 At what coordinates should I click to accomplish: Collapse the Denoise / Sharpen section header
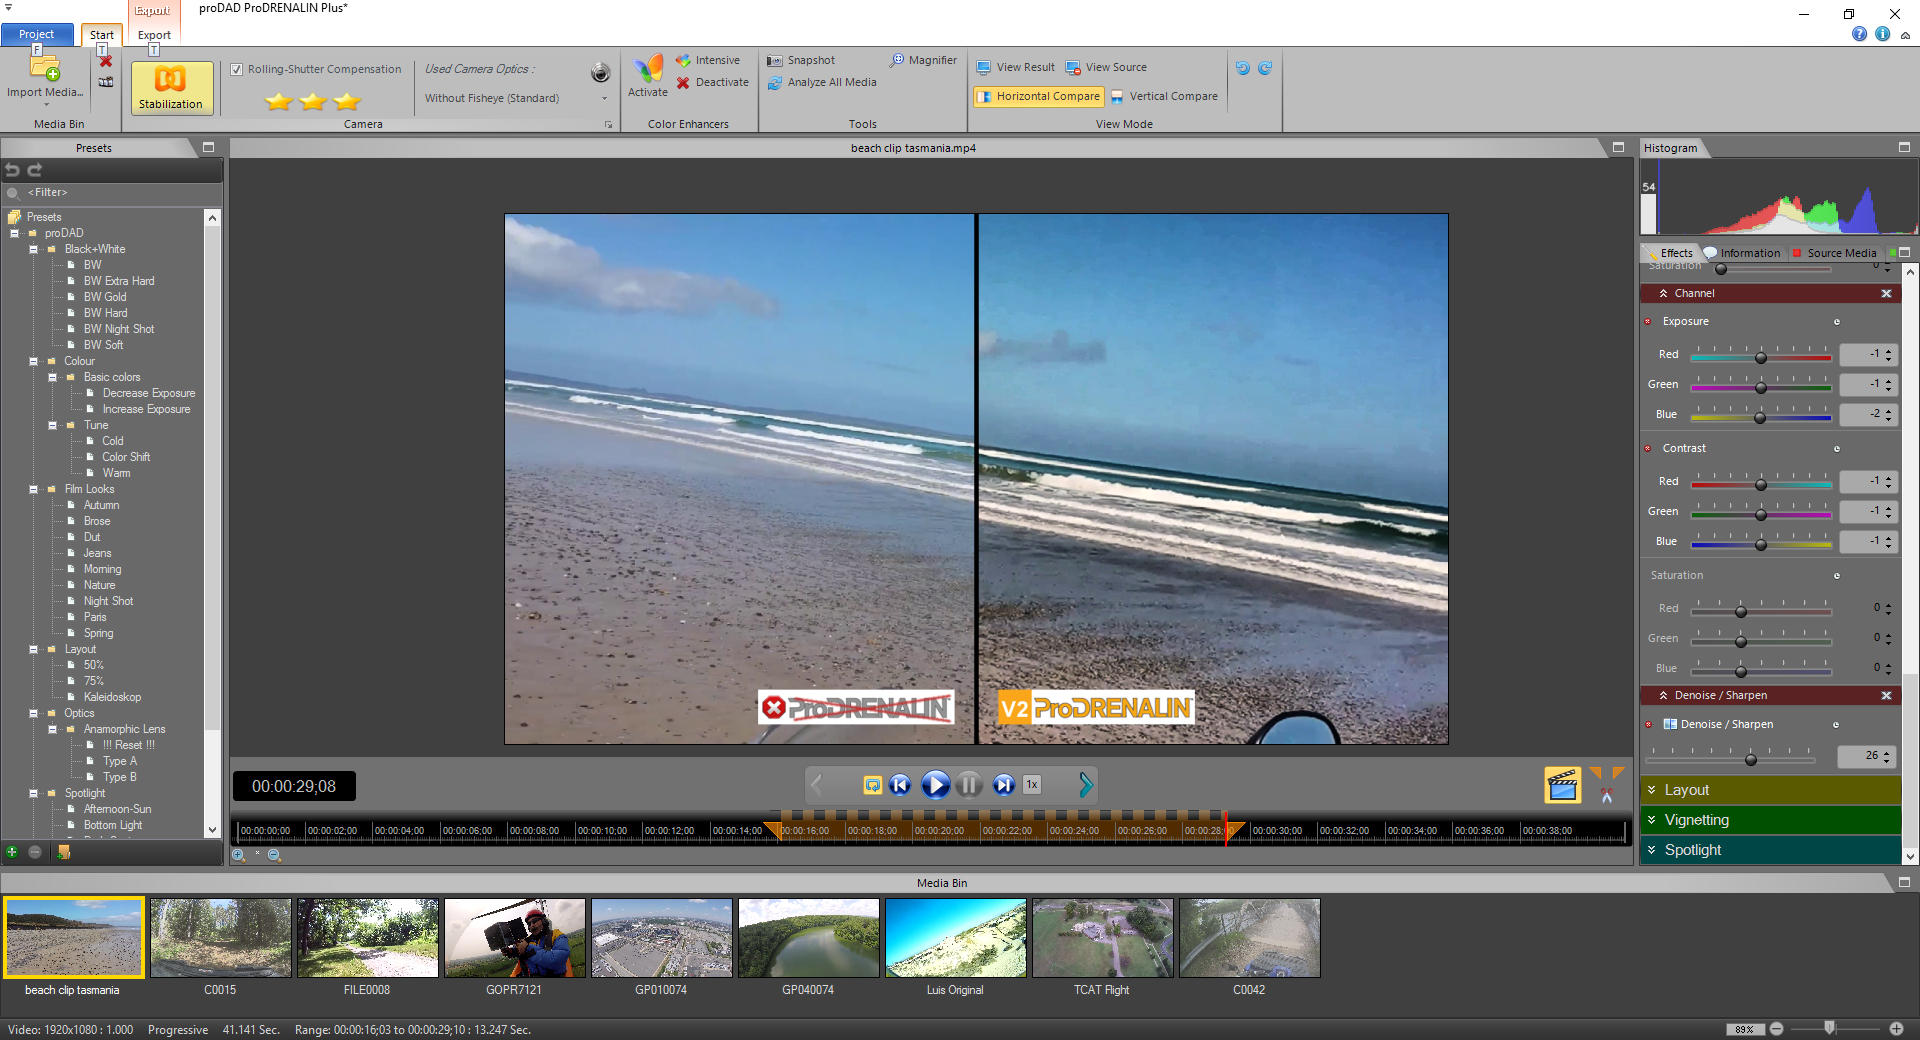[x=1663, y=695]
